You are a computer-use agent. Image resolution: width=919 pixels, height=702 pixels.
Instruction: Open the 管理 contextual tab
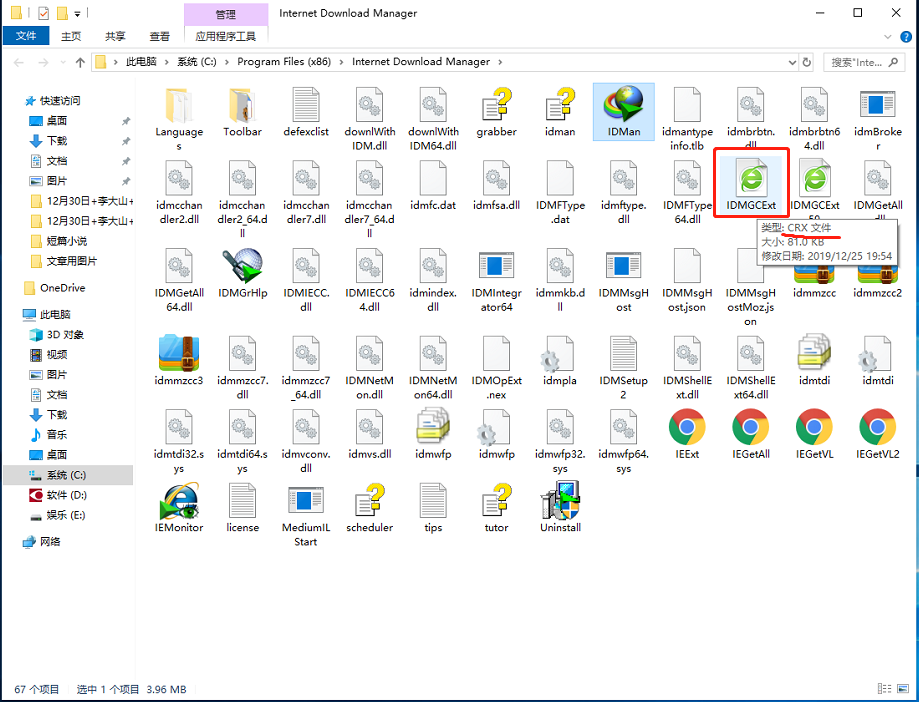[226, 14]
